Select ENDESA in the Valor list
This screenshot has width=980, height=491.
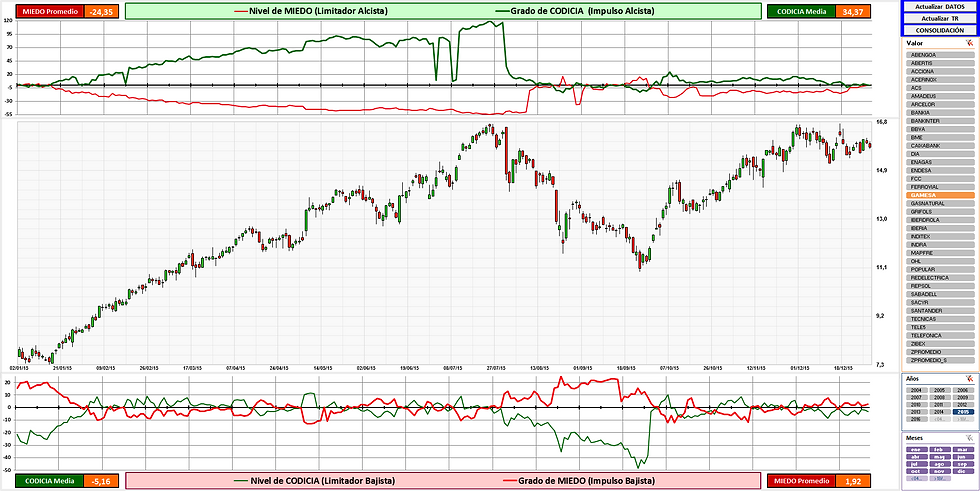pos(940,171)
